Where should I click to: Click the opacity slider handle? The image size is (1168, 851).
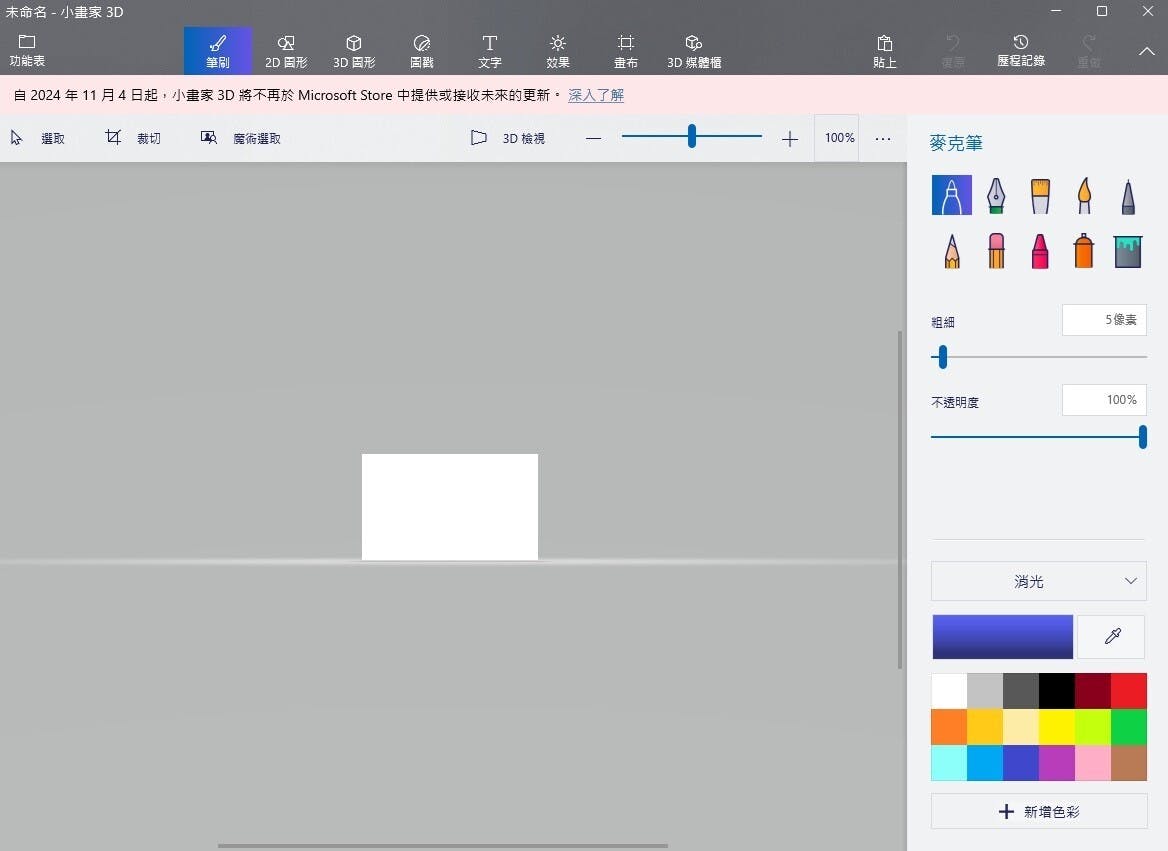point(1143,437)
